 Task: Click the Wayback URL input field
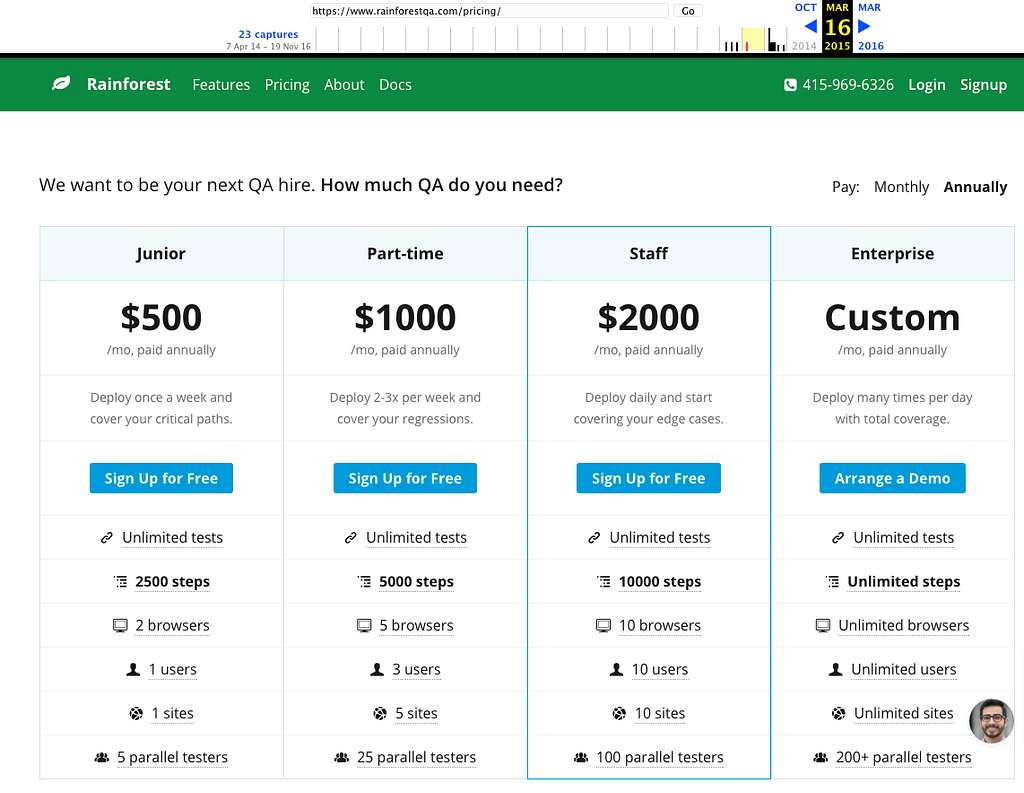(x=489, y=11)
